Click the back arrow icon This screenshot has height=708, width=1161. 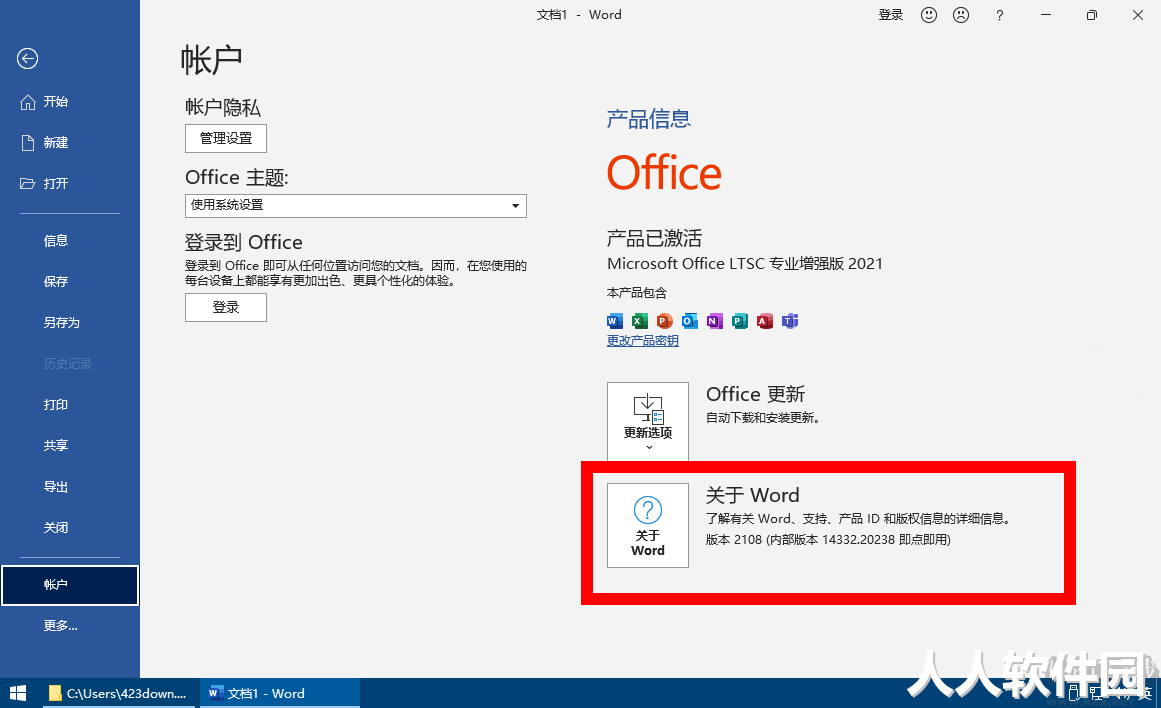[x=27, y=59]
